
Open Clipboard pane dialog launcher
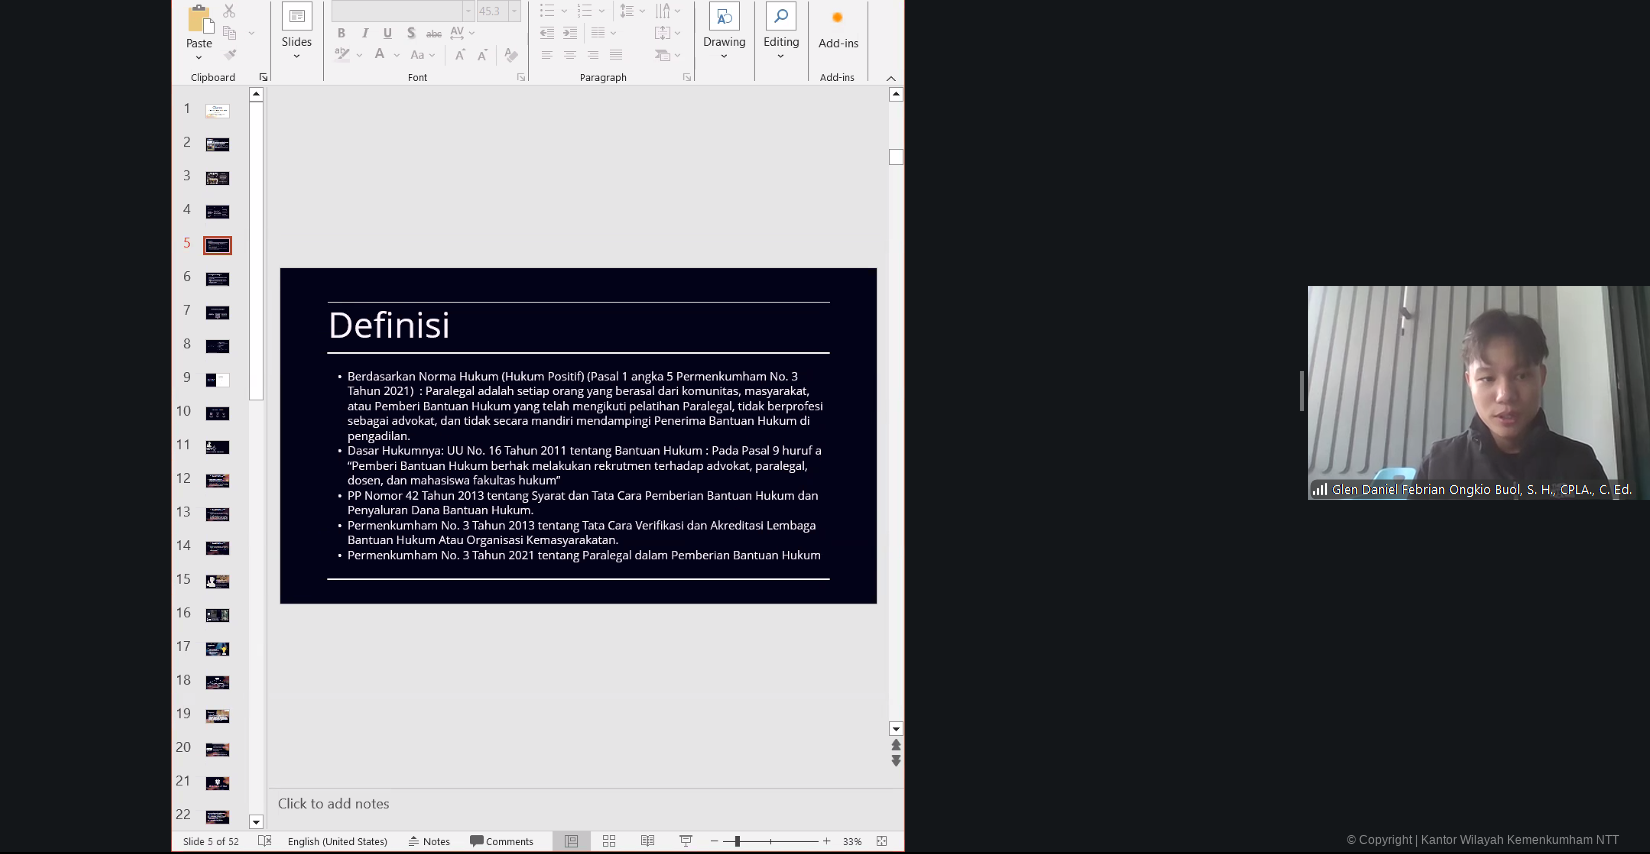click(x=264, y=77)
